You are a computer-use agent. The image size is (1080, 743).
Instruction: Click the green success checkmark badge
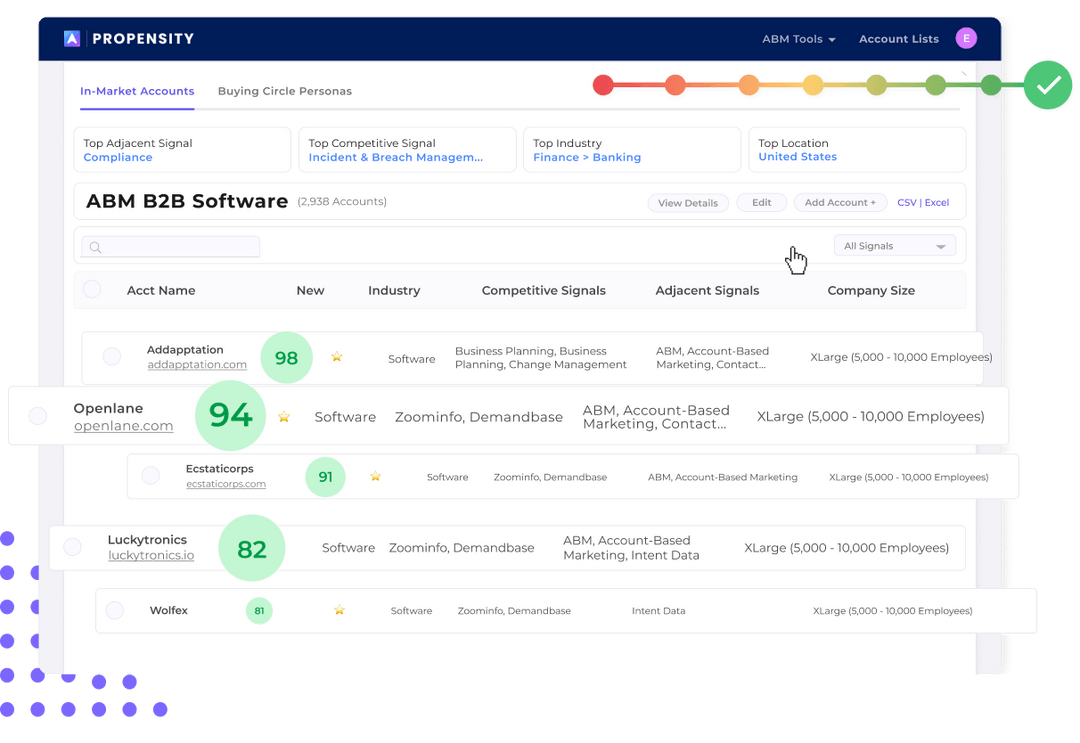tap(1047, 85)
